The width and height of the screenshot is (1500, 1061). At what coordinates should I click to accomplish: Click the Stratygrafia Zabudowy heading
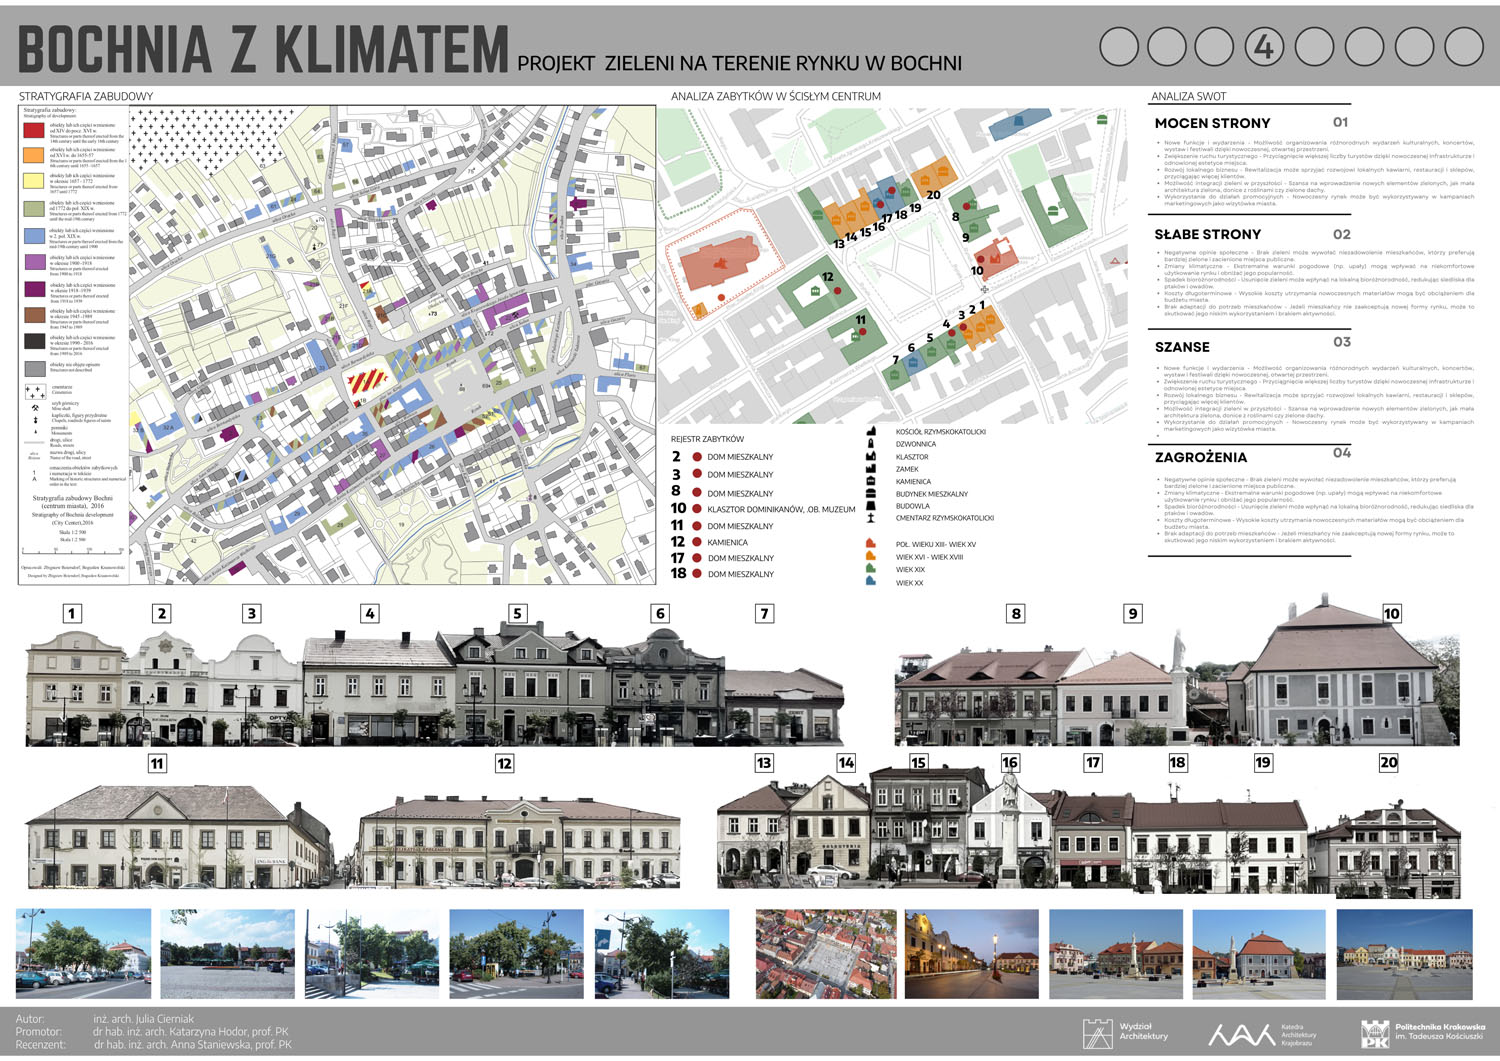(x=86, y=96)
